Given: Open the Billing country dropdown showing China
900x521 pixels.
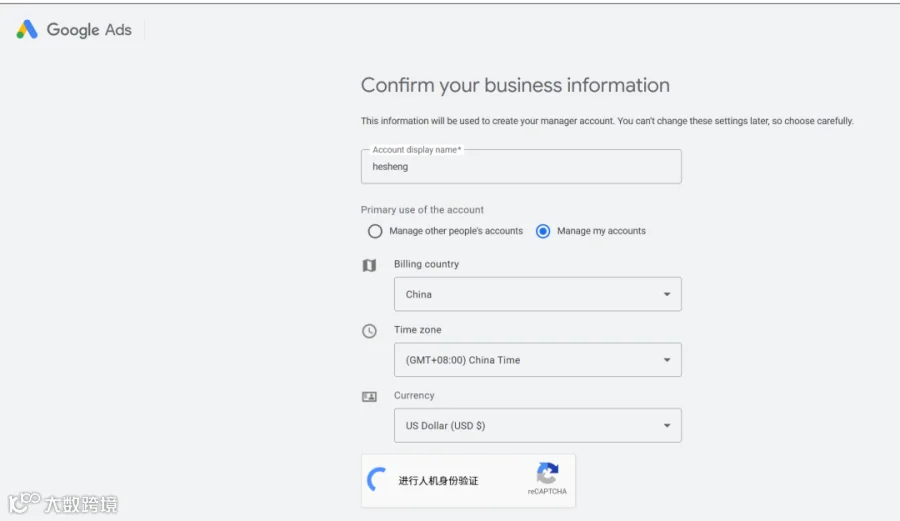Looking at the screenshot, I should coord(538,294).
